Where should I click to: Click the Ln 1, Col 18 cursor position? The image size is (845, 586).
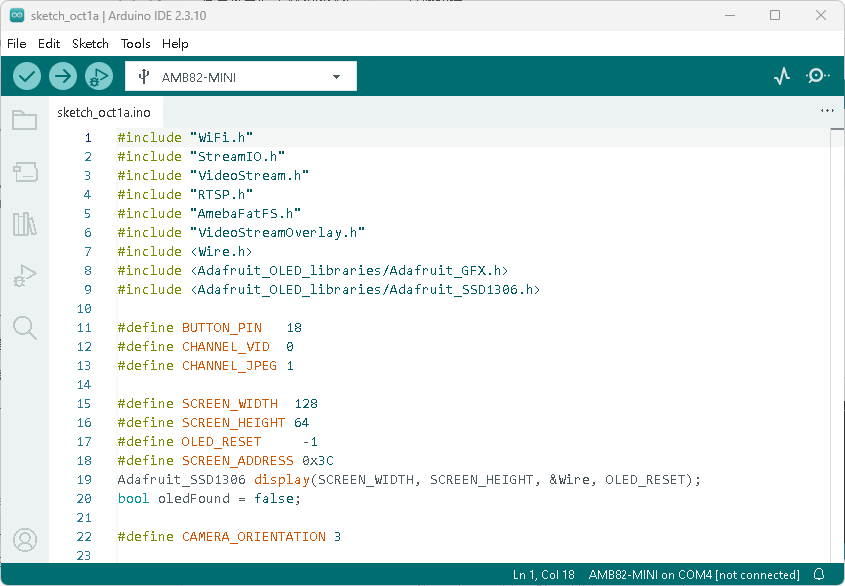(x=543, y=575)
